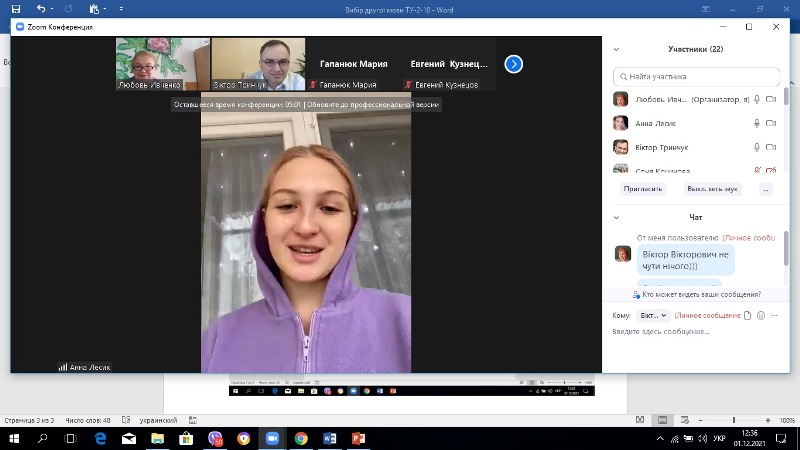The height and width of the screenshot is (450, 800).
Task: Click Число слов: 40 in status bar
Action: (88, 420)
